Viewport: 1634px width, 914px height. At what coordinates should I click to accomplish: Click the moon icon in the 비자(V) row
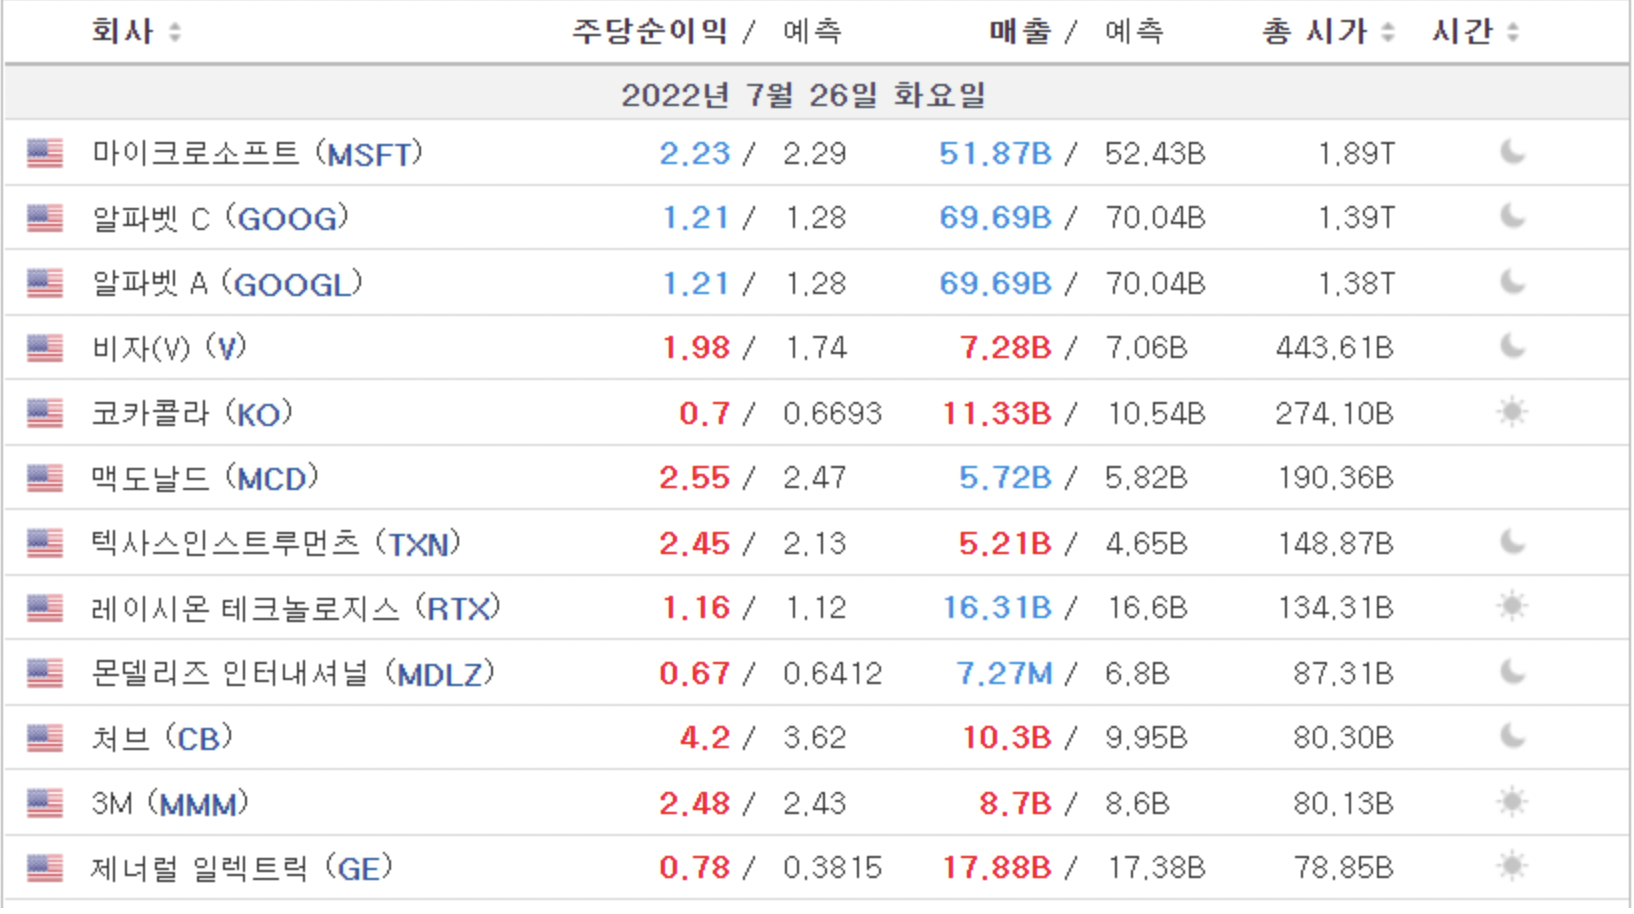1513,347
